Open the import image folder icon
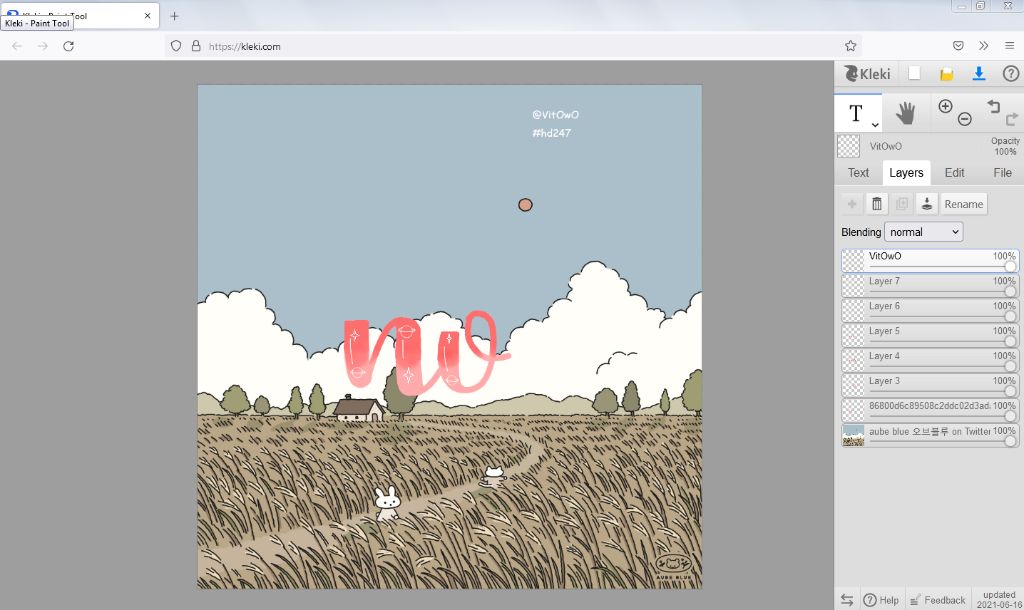Image resolution: width=1024 pixels, height=610 pixels. click(x=946, y=74)
